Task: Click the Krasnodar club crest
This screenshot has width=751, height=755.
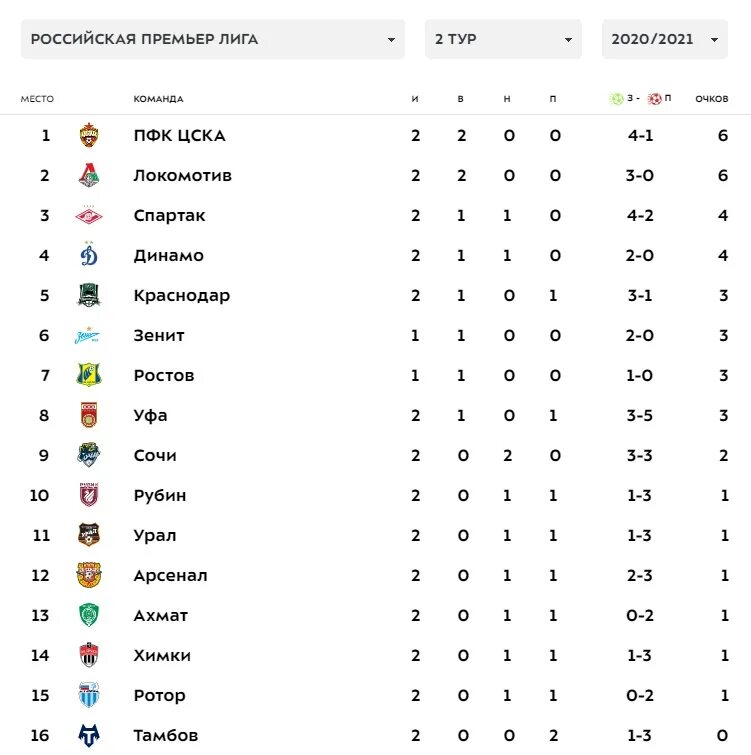Action: coord(89,295)
